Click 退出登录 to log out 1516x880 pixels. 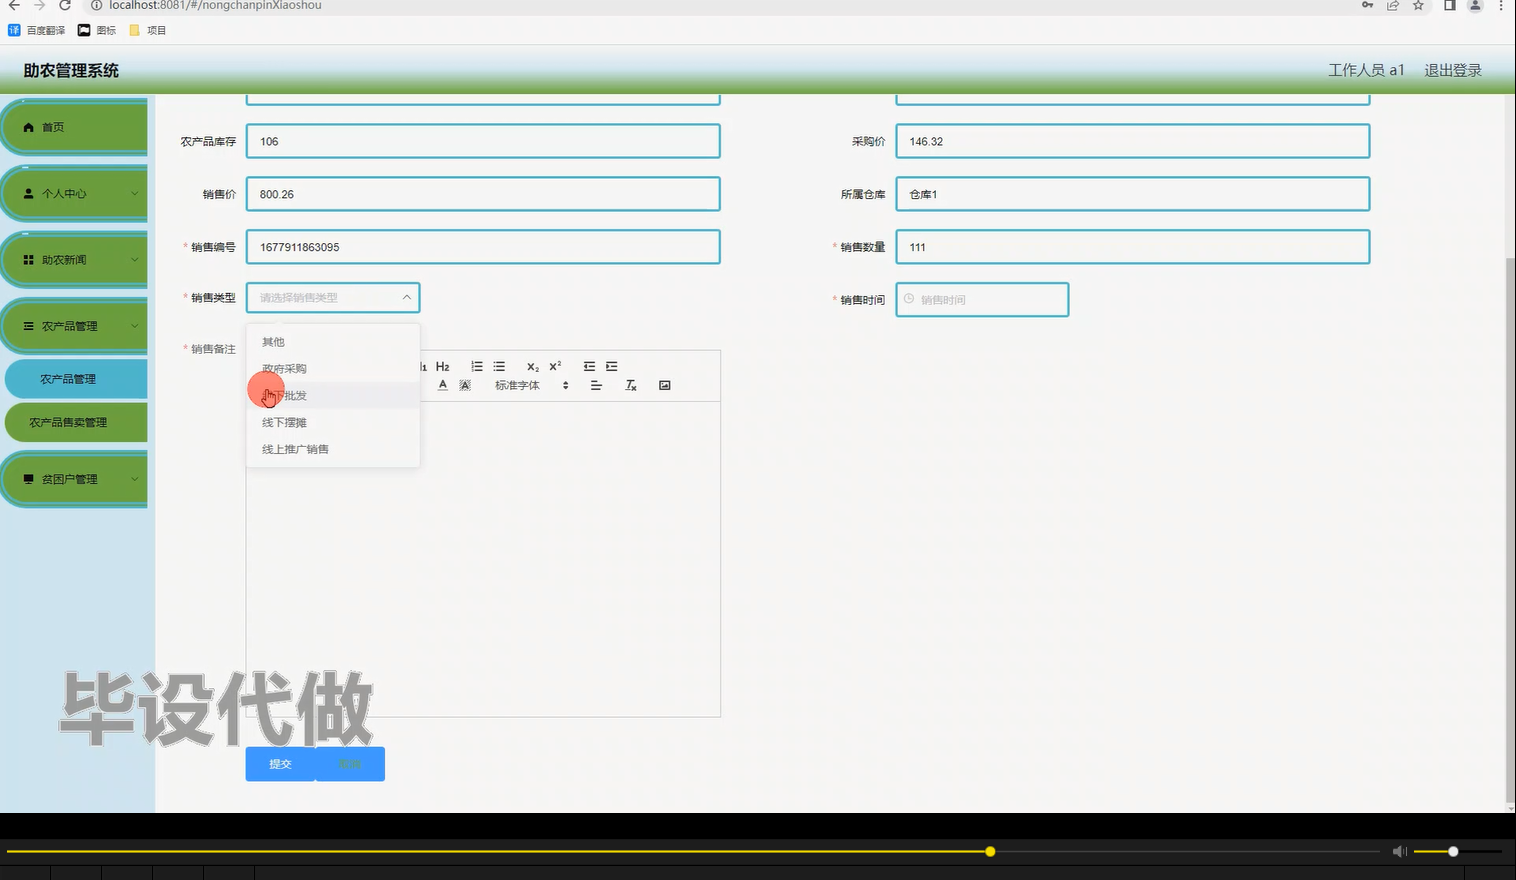coord(1453,70)
